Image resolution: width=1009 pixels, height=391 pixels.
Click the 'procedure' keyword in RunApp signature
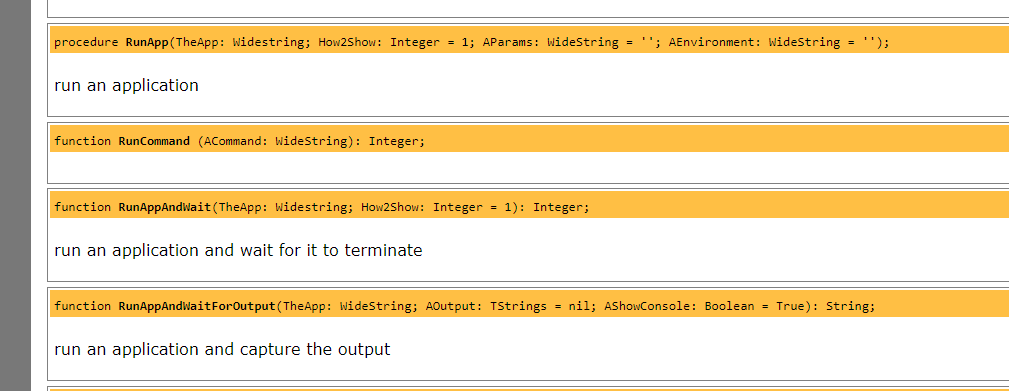[86, 42]
